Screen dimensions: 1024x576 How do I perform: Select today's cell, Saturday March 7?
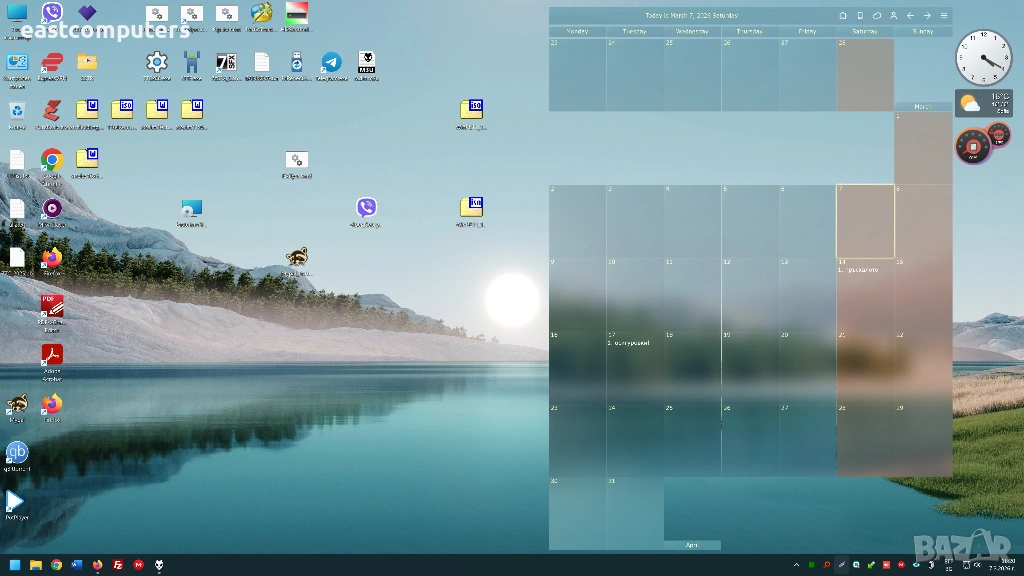point(865,221)
